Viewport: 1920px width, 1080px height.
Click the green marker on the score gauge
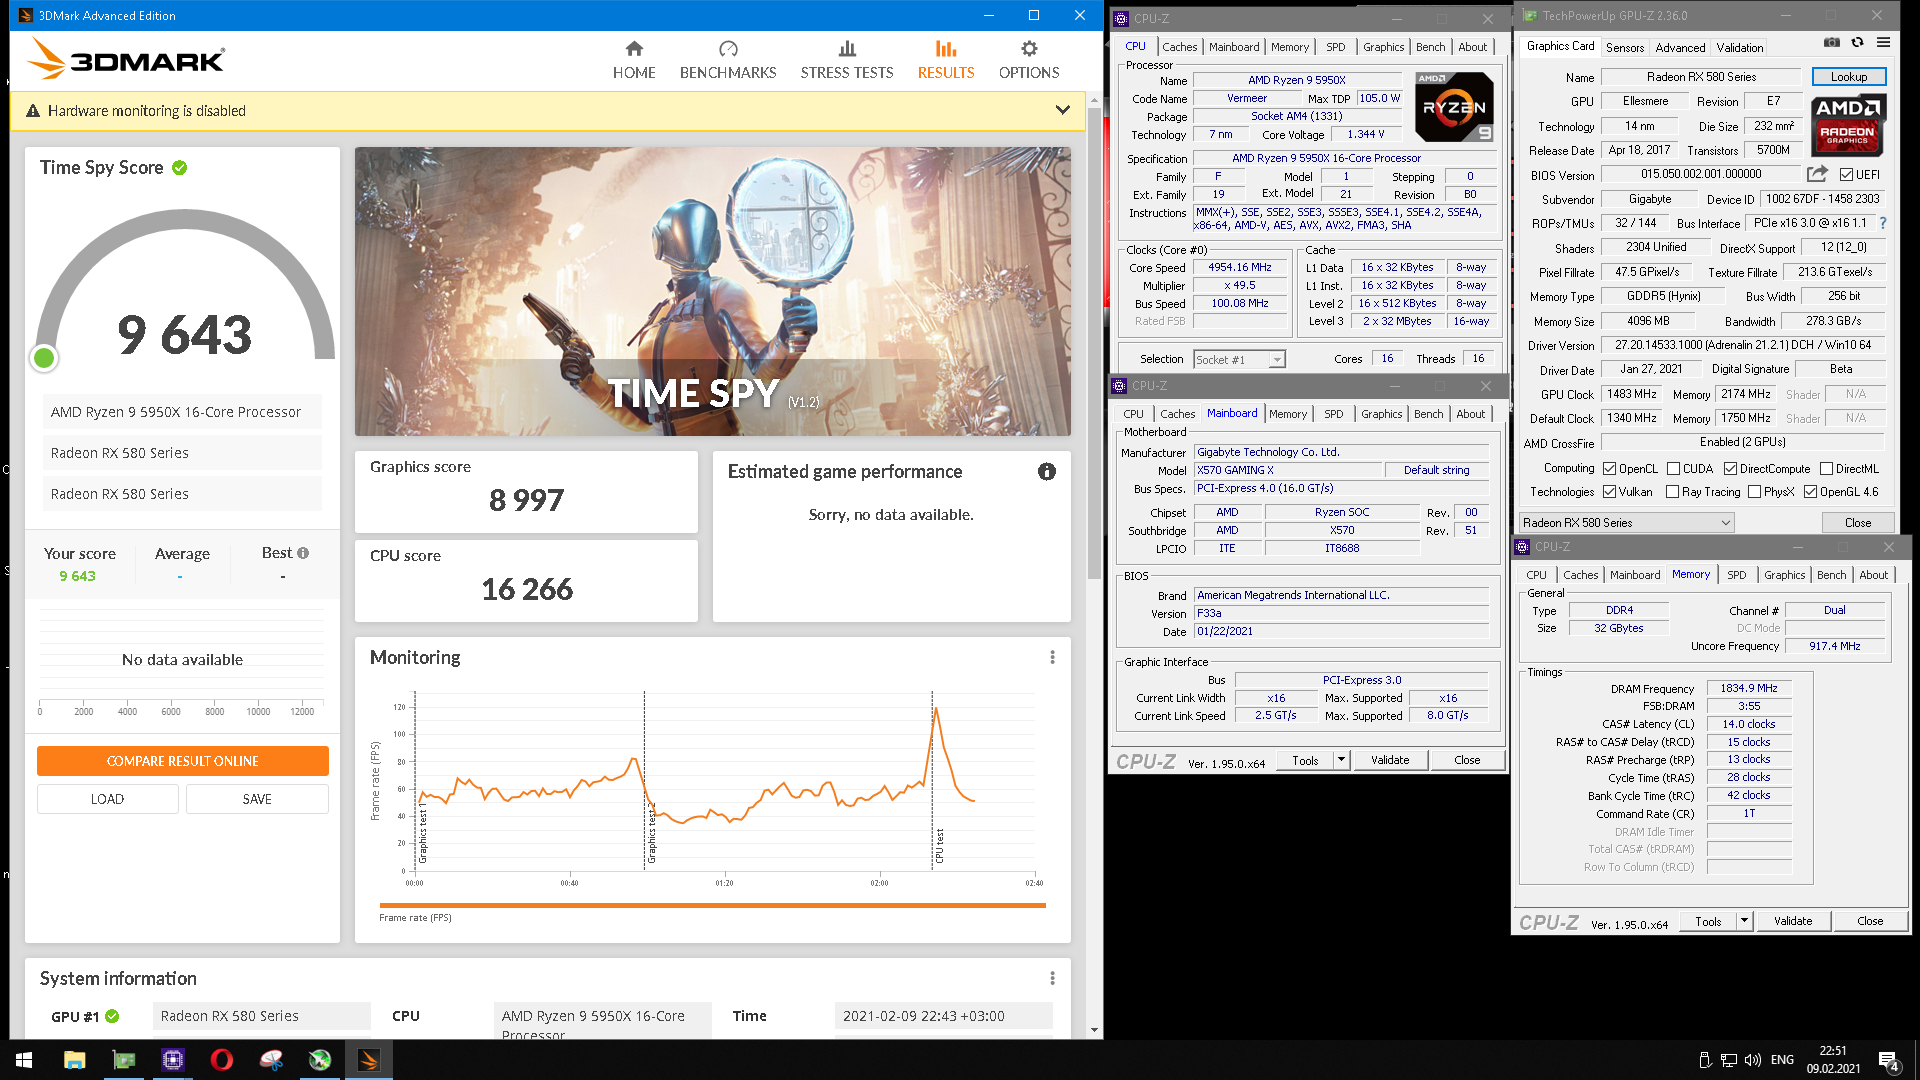44,358
